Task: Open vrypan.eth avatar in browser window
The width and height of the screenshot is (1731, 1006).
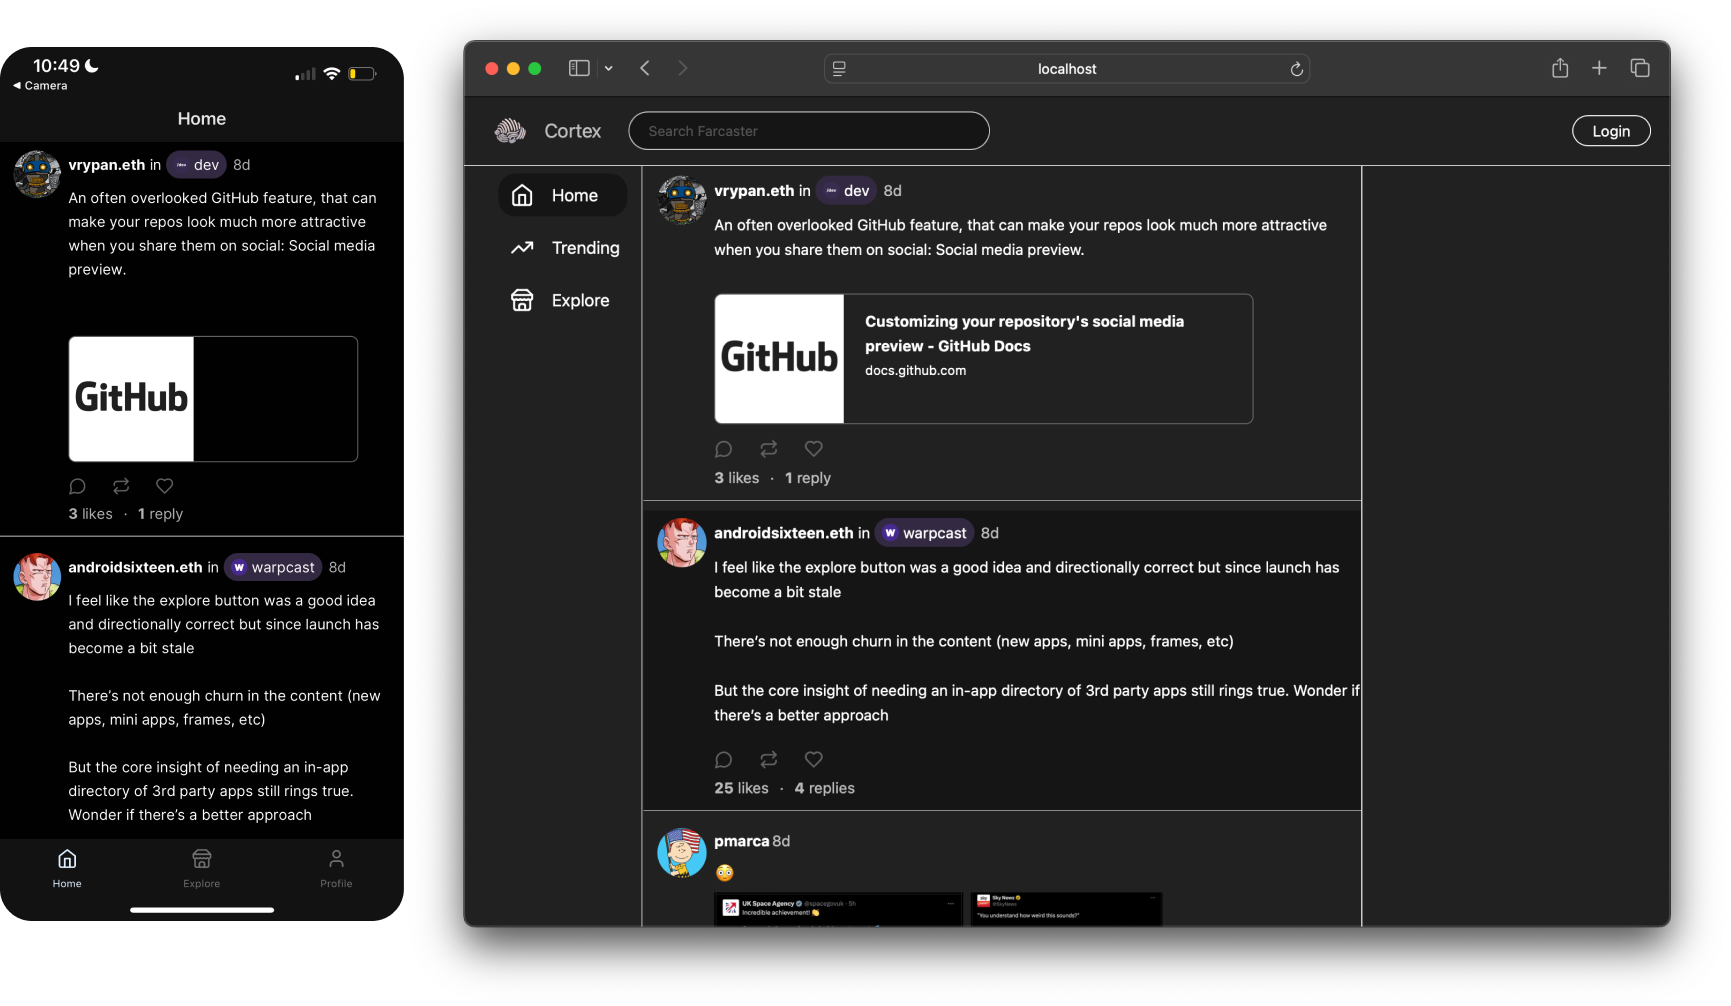Action: (682, 200)
